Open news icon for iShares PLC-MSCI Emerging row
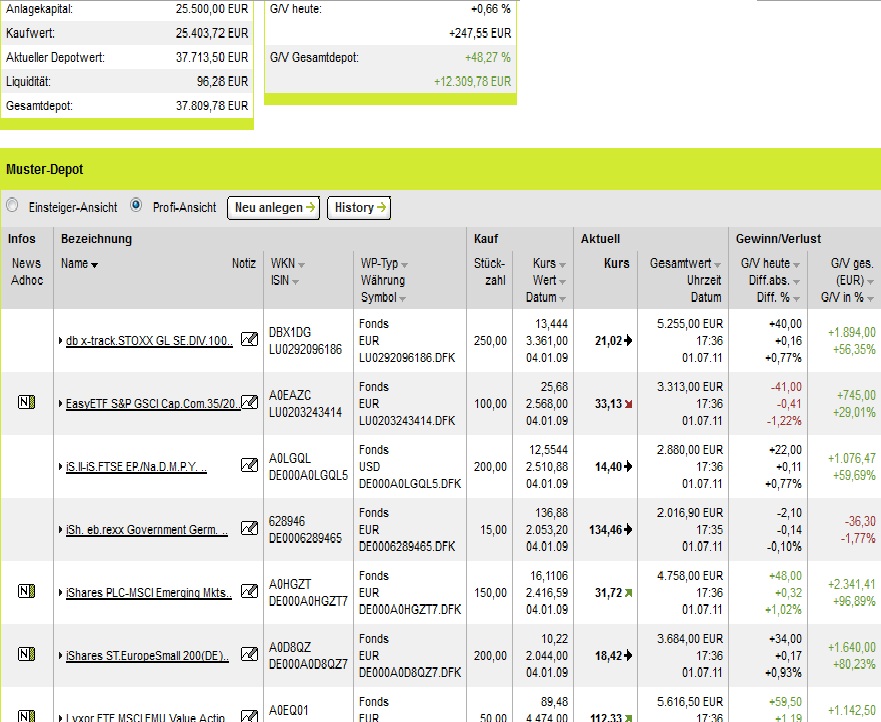The width and height of the screenshot is (881, 722). click(26, 591)
